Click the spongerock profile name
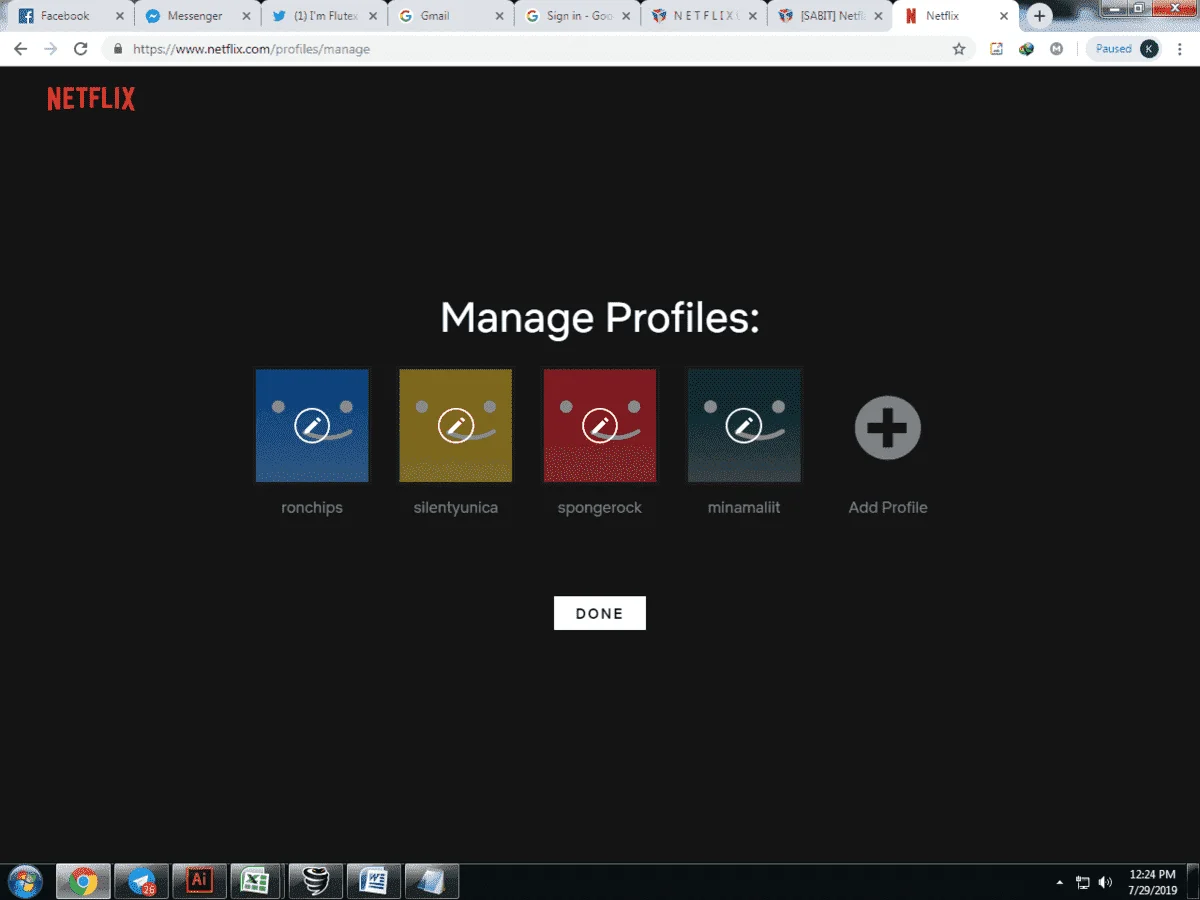1200x900 pixels. pyautogui.click(x=600, y=507)
